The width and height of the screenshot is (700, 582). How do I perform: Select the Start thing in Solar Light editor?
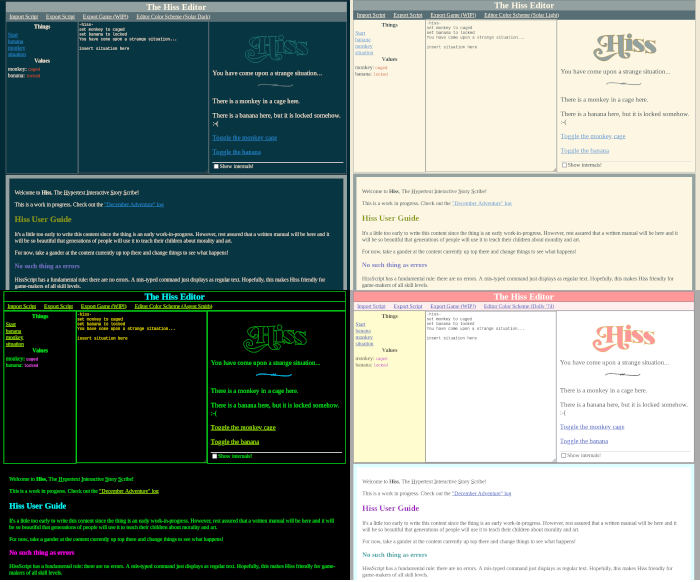click(x=360, y=33)
